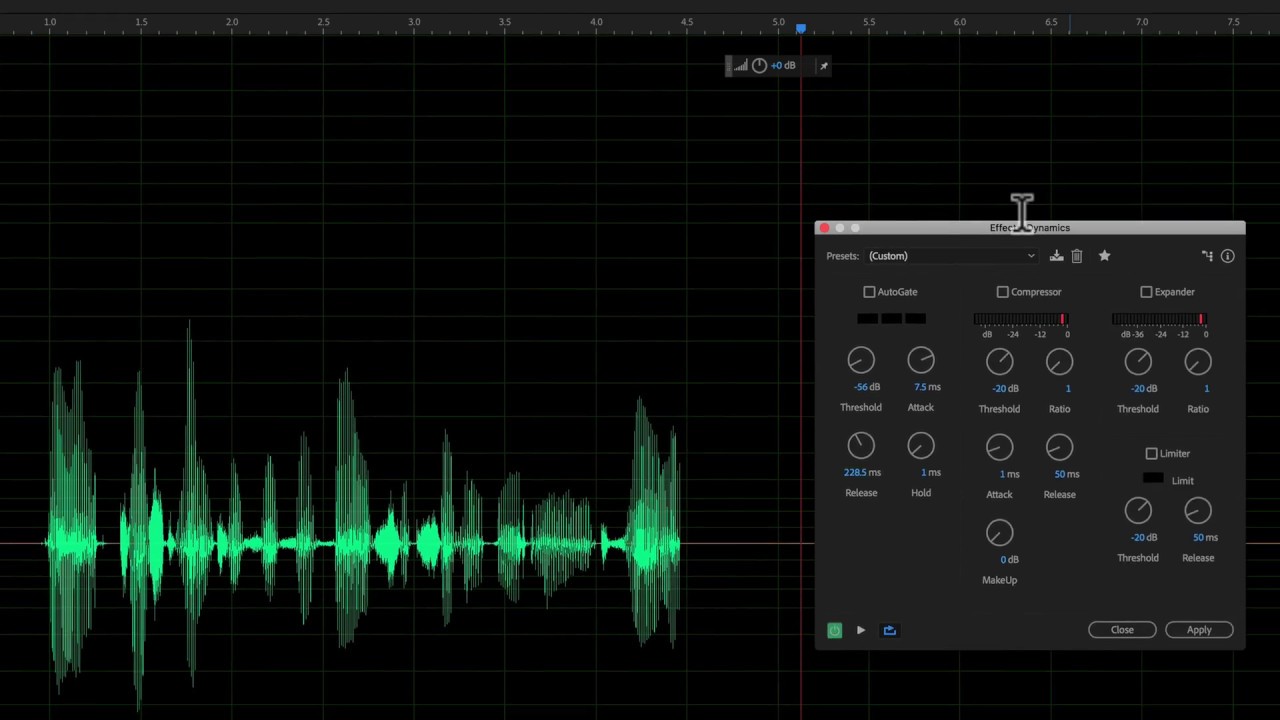
Task: Edit Compressor -20 dB threshold value
Action: click(1005, 389)
